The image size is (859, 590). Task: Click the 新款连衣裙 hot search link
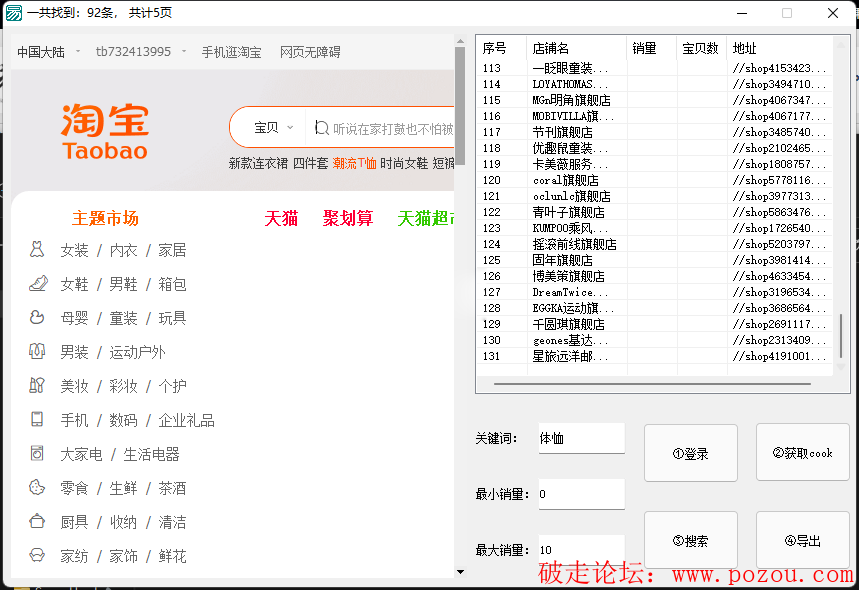pos(258,163)
